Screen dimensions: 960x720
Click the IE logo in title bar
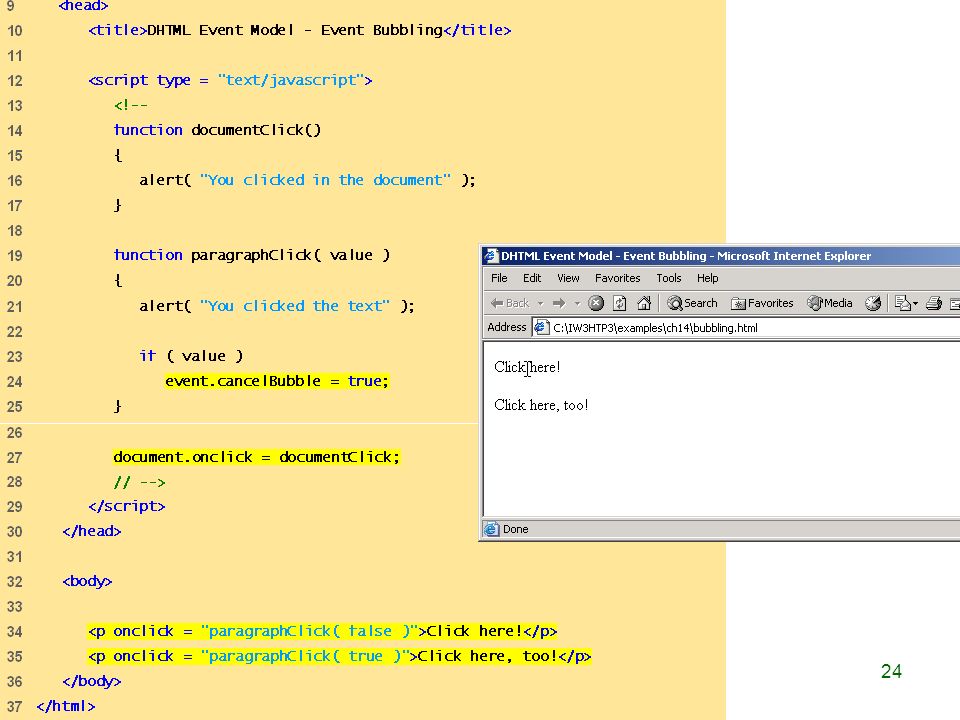(490, 256)
